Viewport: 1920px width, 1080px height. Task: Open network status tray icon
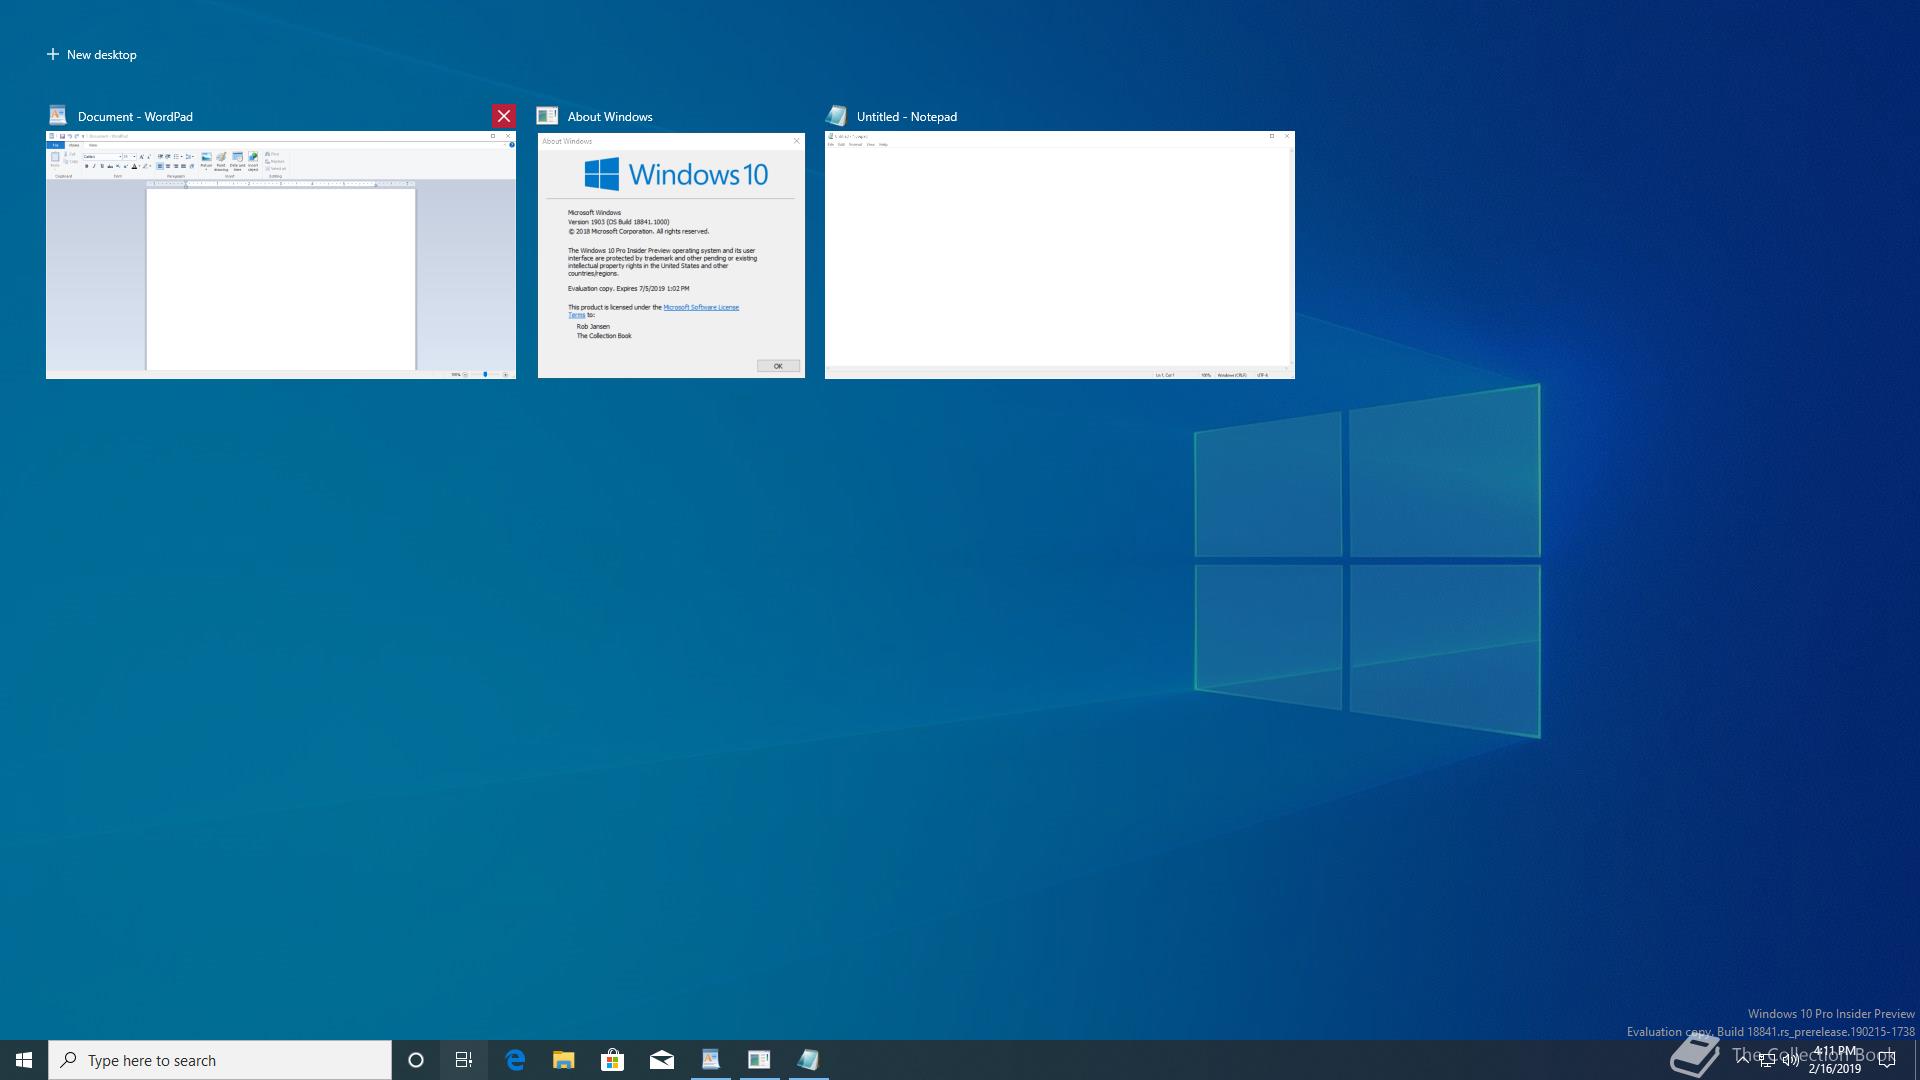pos(1767,1060)
